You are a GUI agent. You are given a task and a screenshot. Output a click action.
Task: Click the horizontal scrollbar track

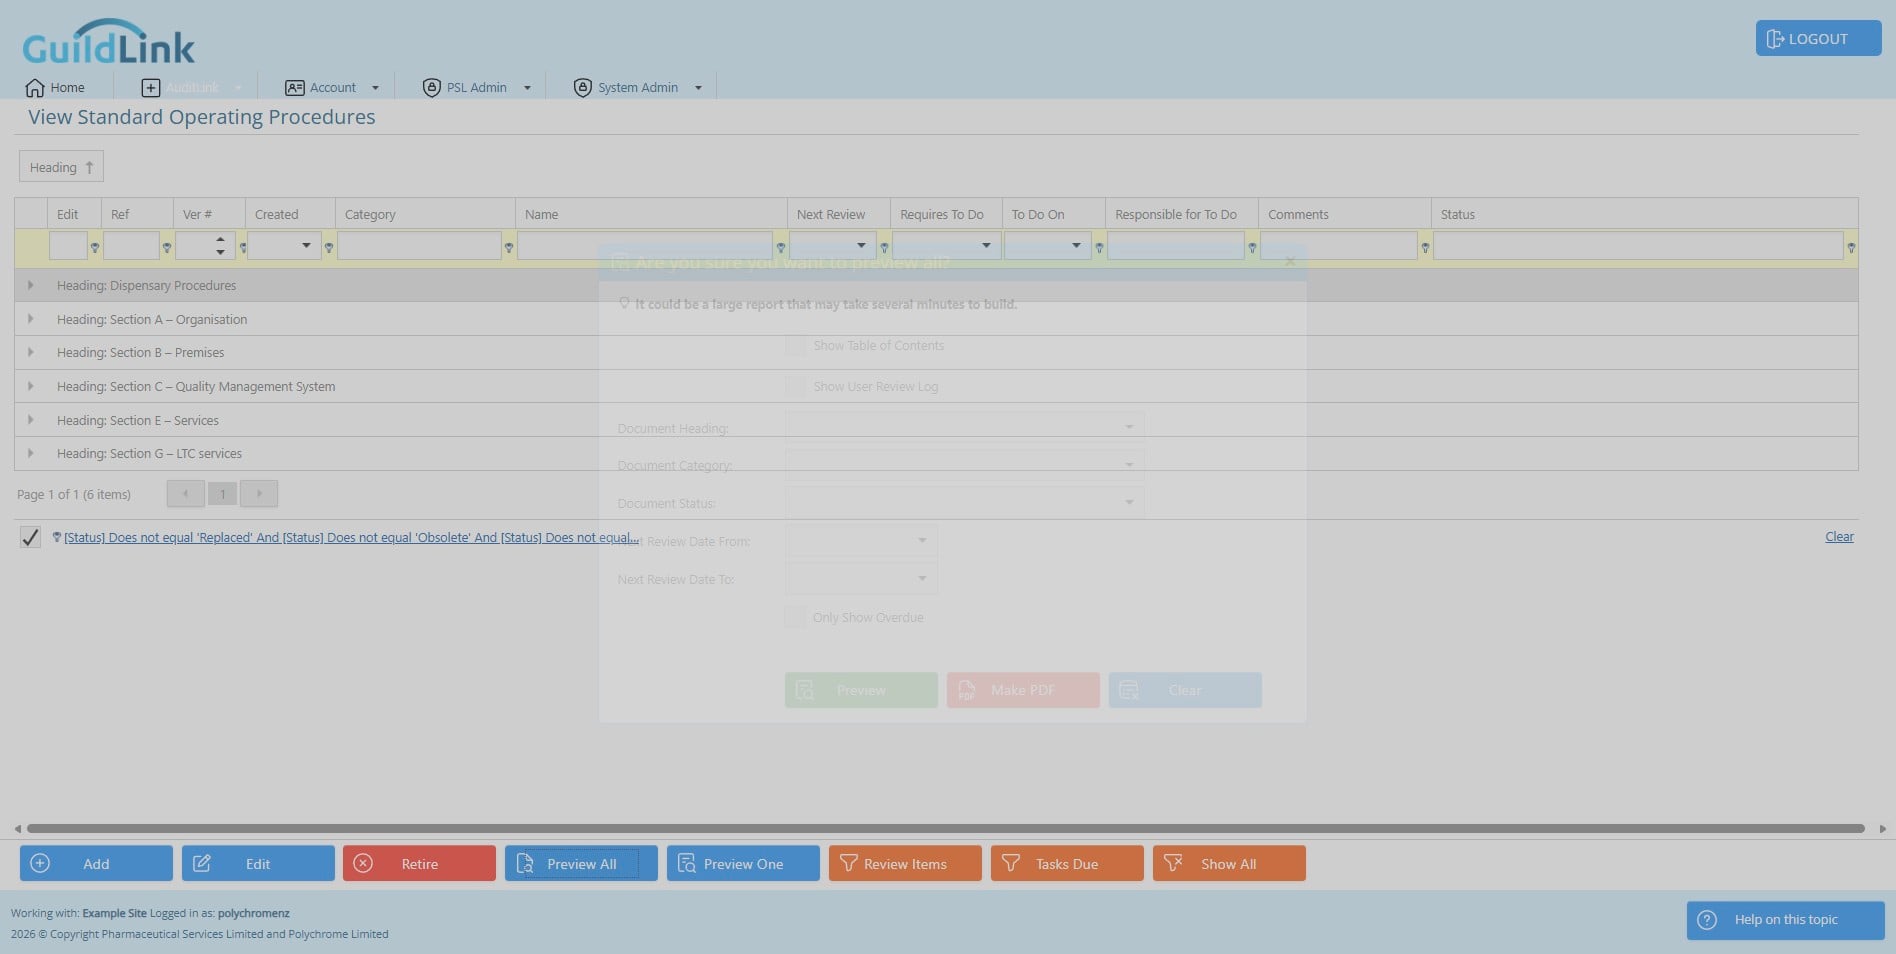(945, 828)
